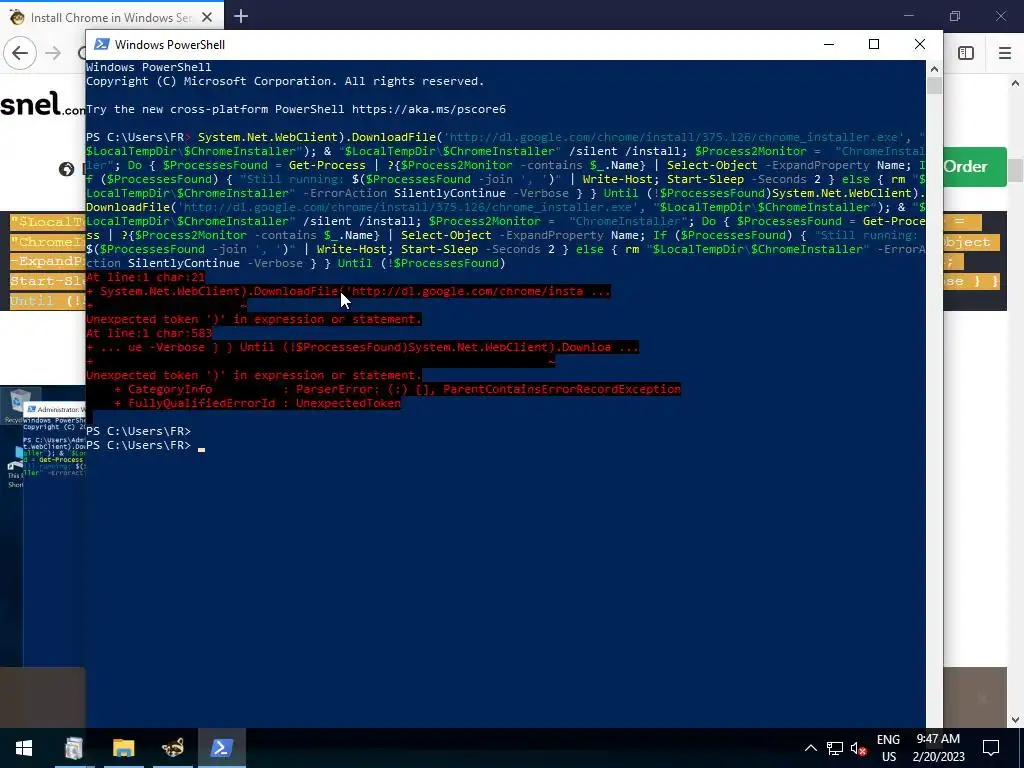Click the PowerShell icon in title bar
The width and height of the screenshot is (1024, 768).
click(102, 44)
